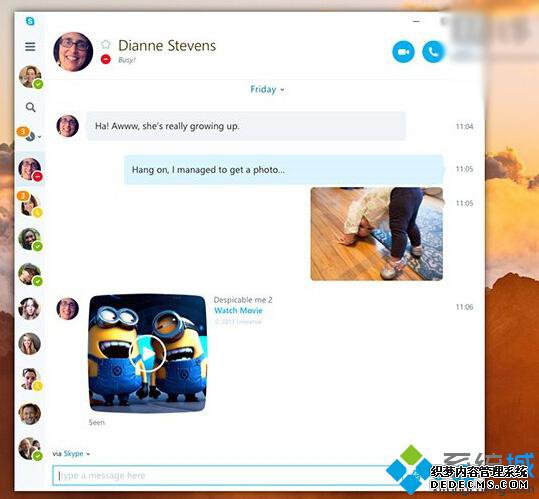This screenshot has height=499, width=539.
Task: Select sidebar contact with red busy badge
Action: (30, 169)
